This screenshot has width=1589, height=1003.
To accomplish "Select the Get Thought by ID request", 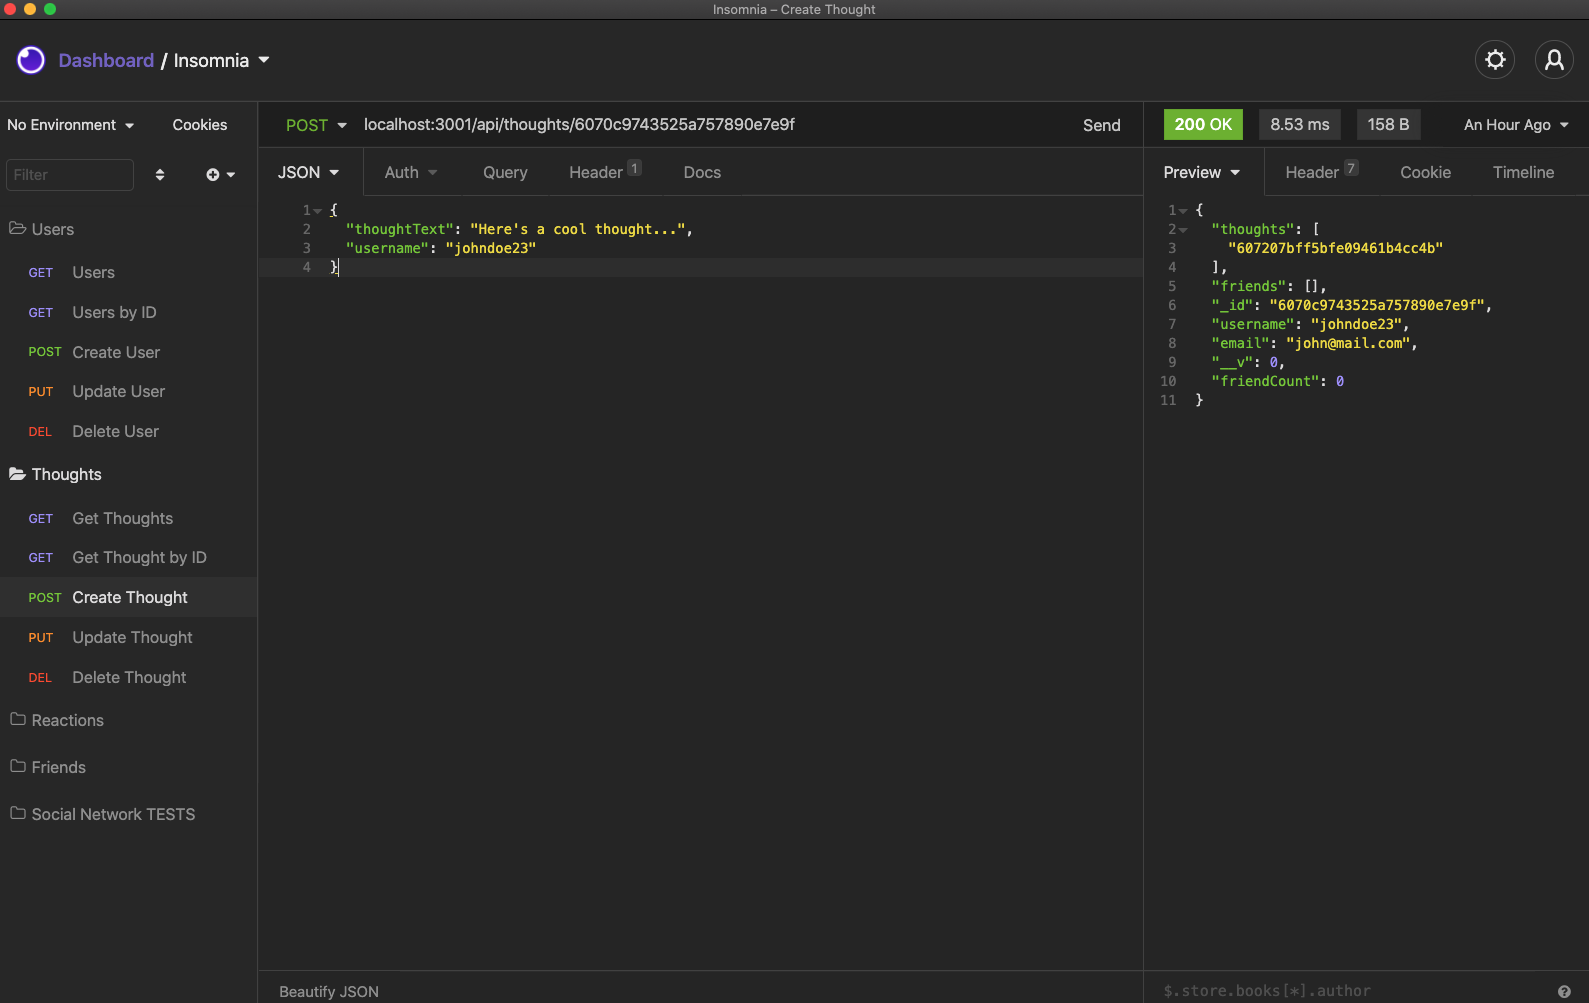I will [x=128, y=557].
